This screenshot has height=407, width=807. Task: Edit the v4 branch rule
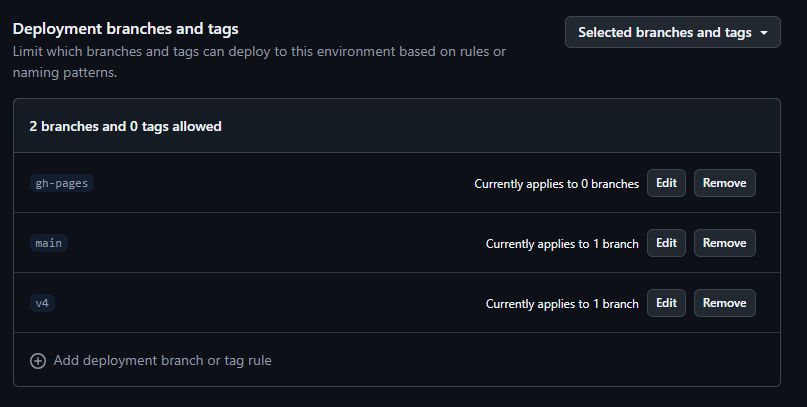click(666, 303)
